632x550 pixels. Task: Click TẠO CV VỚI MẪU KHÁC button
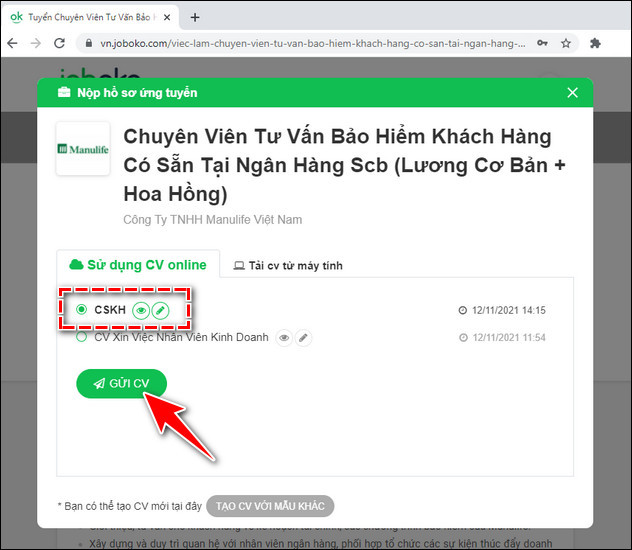(x=270, y=506)
